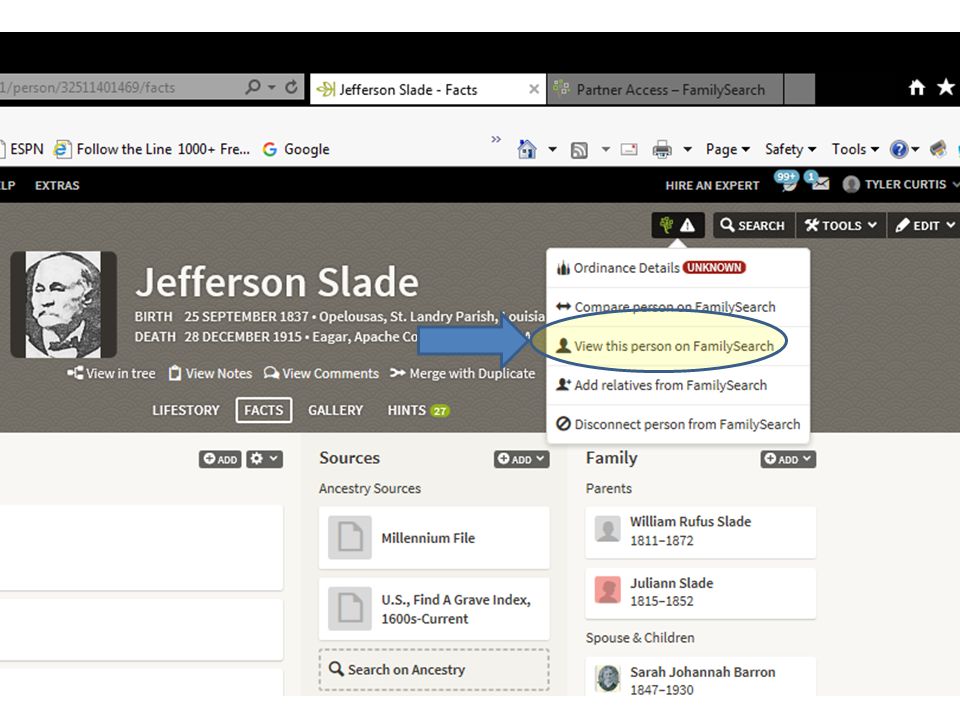960x720 pixels.
Task: Click Jefferson Slade portrait photo
Action: tap(64, 304)
